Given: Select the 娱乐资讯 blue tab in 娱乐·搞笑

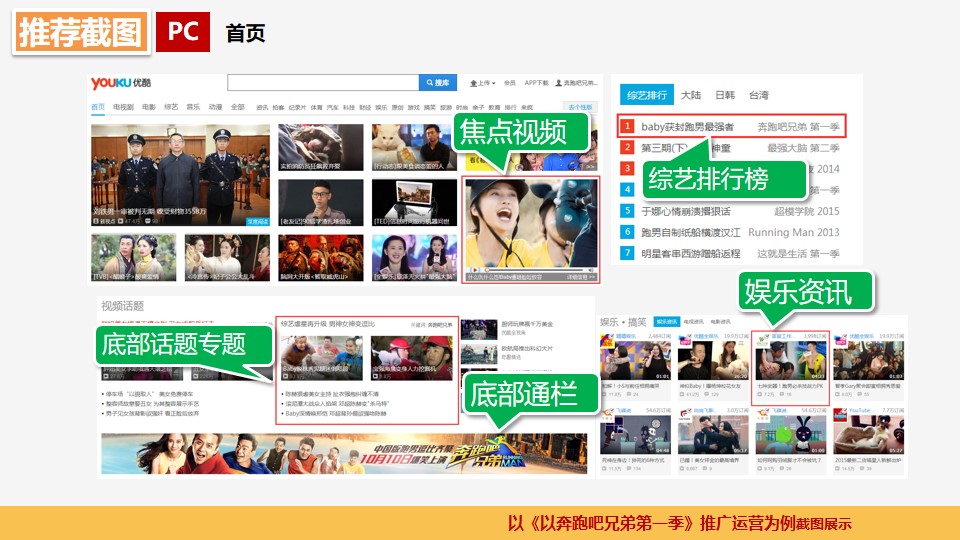Looking at the screenshot, I should (x=666, y=321).
